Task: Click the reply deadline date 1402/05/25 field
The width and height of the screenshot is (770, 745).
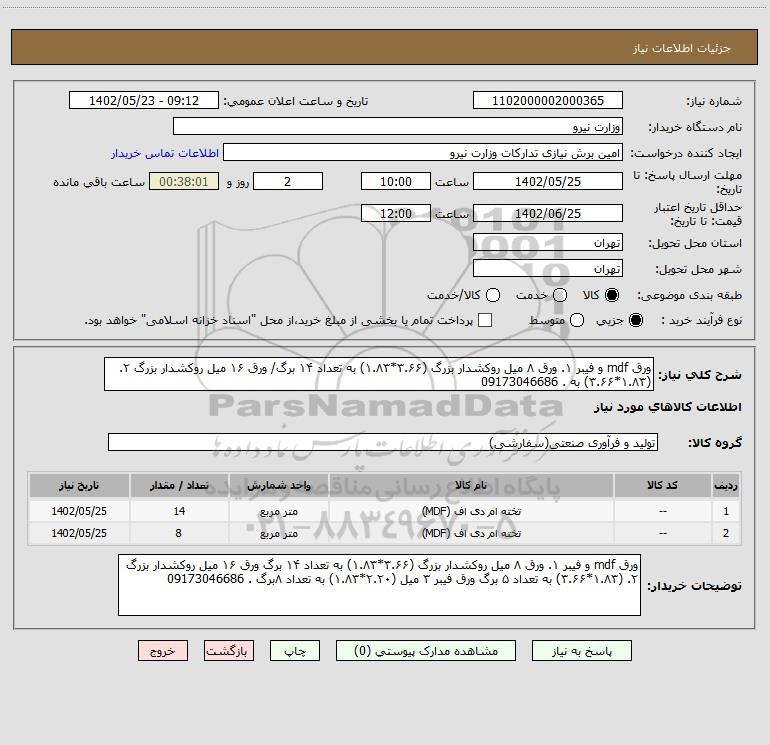Action: (548, 181)
